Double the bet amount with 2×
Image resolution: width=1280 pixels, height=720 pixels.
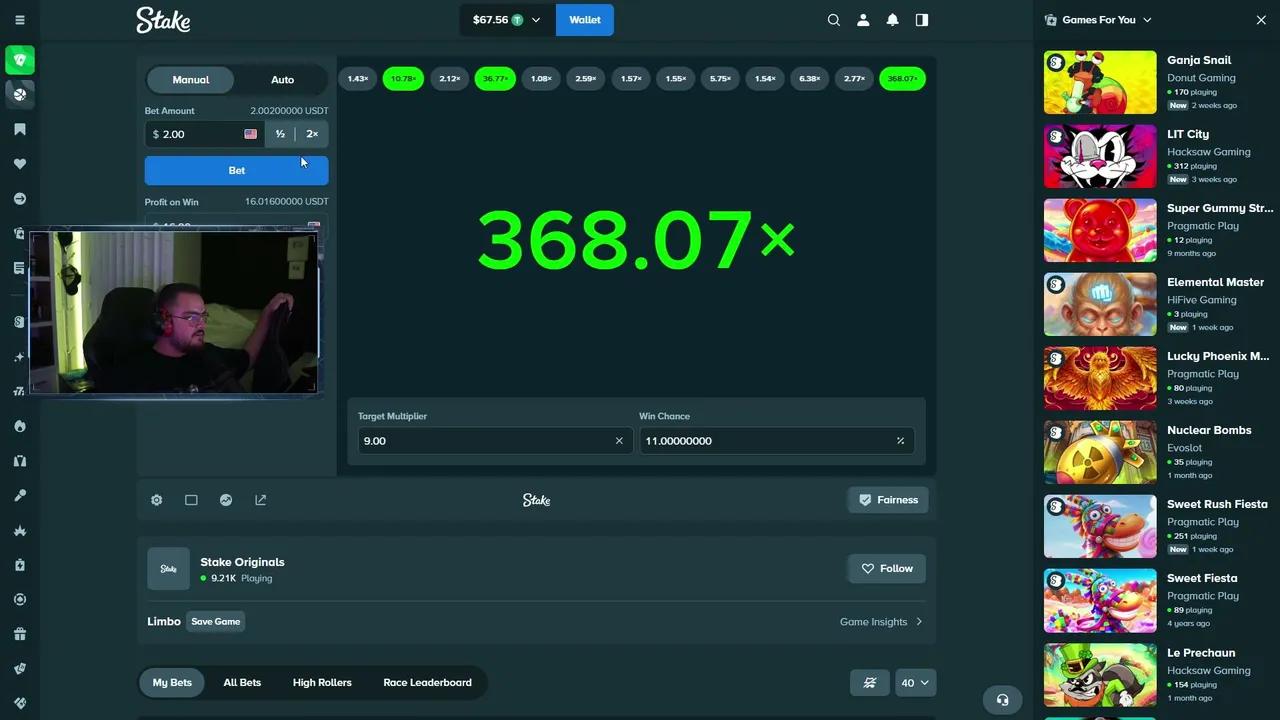point(312,134)
